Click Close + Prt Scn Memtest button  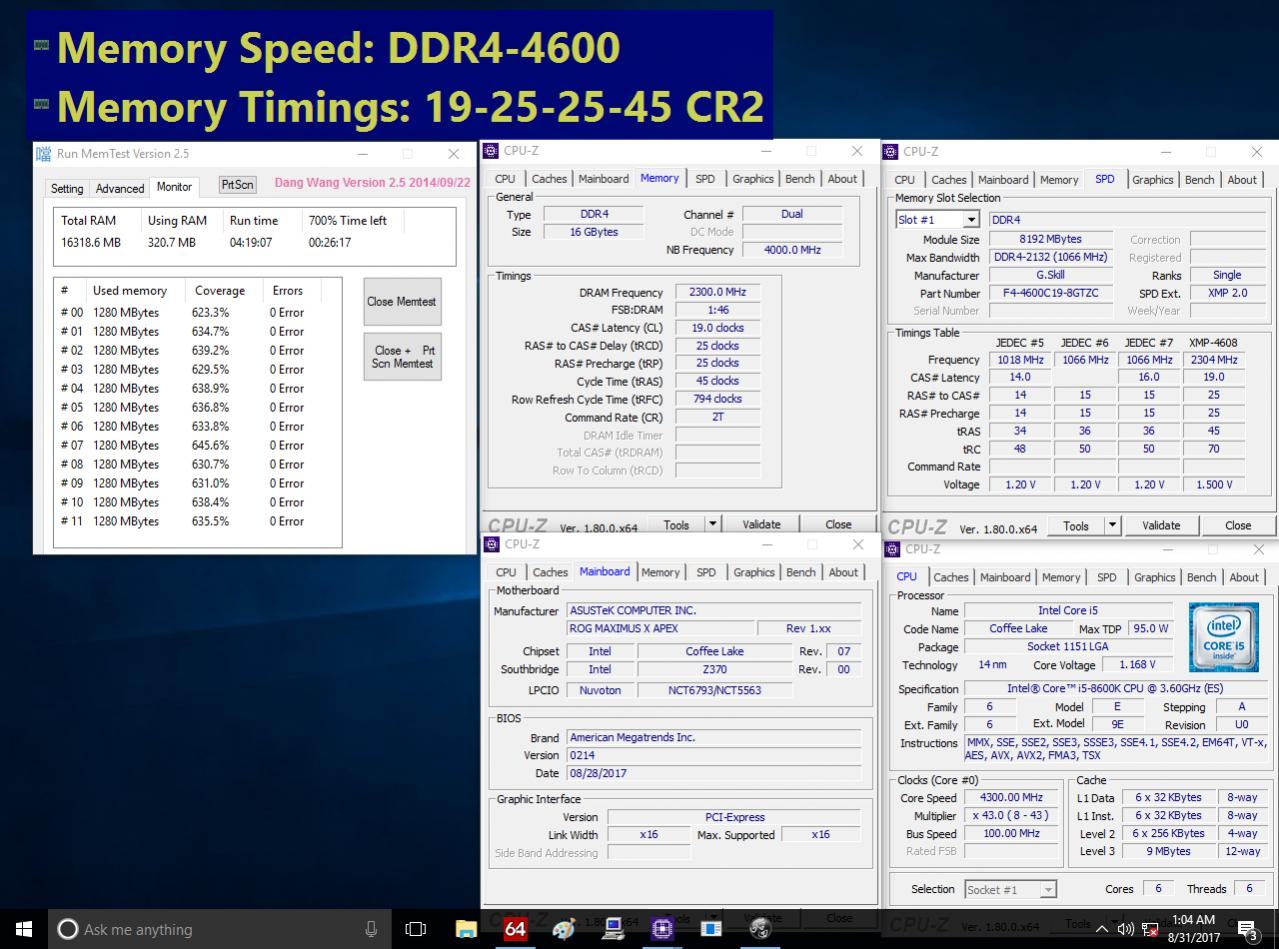pos(402,356)
